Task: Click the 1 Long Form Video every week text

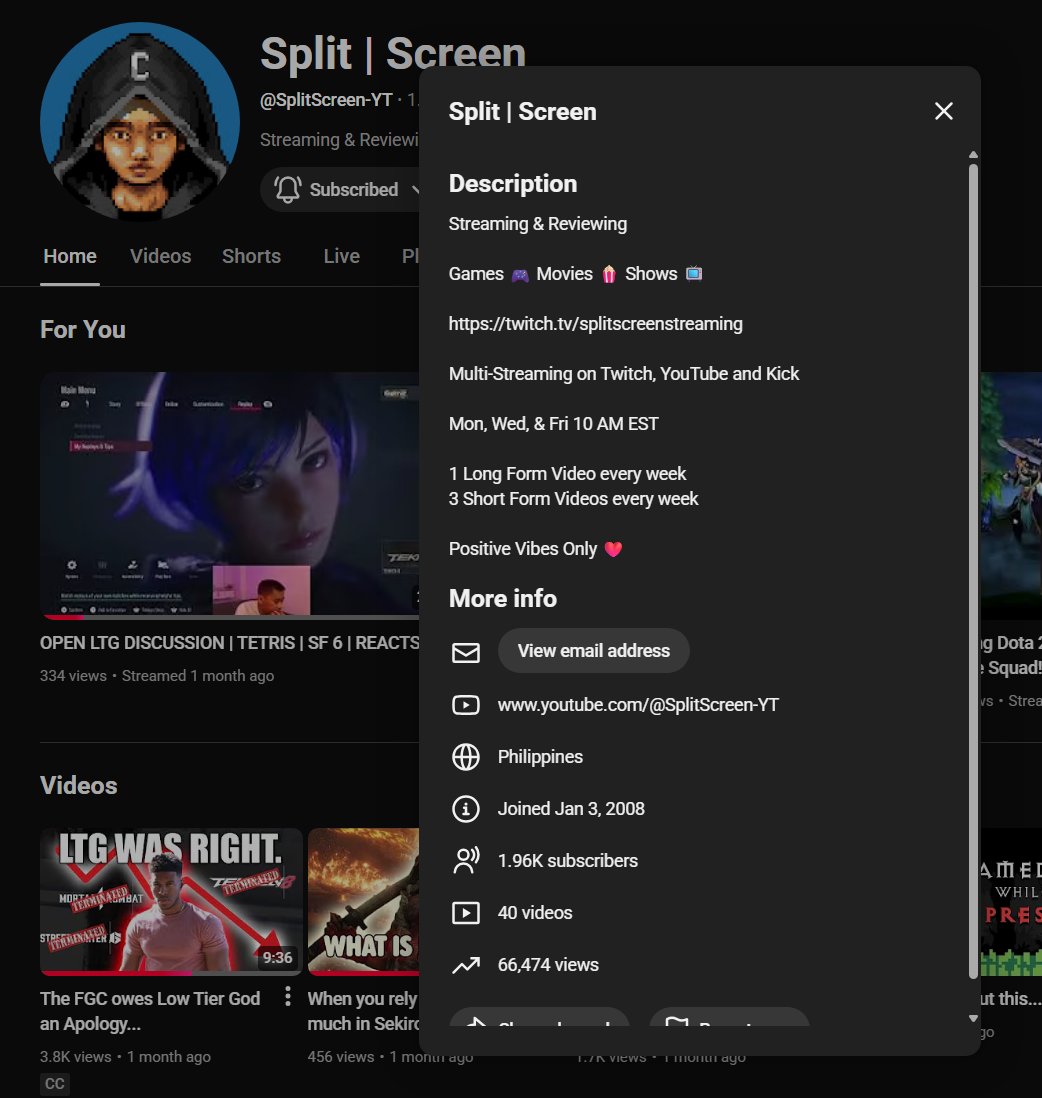Action: pyautogui.click(x=567, y=473)
